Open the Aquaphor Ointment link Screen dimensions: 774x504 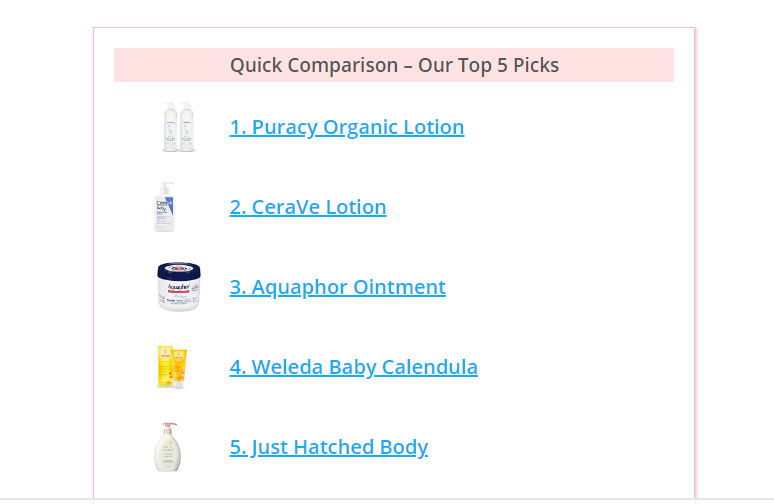(338, 287)
